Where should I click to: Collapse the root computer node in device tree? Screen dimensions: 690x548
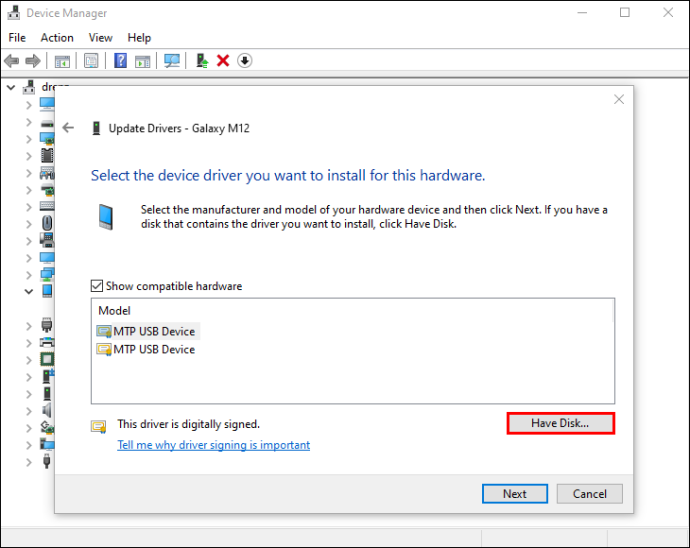pyautogui.click(x=11, y=88)
